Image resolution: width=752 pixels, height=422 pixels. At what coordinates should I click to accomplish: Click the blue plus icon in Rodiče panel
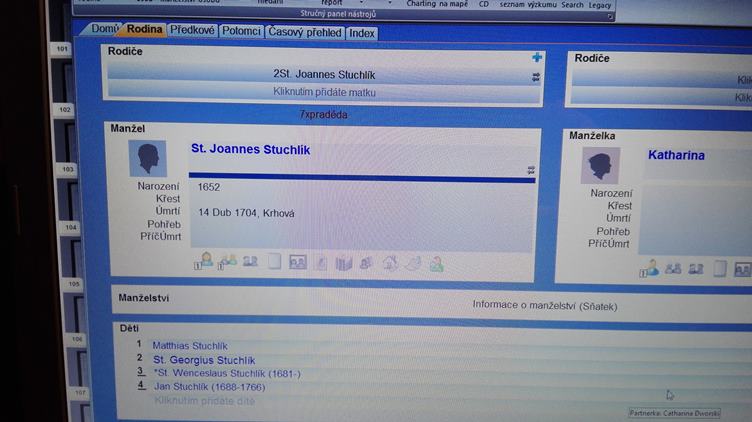537,57
